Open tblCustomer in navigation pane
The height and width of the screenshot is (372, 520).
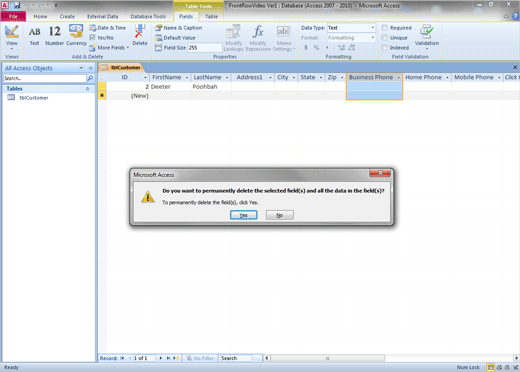34,98
